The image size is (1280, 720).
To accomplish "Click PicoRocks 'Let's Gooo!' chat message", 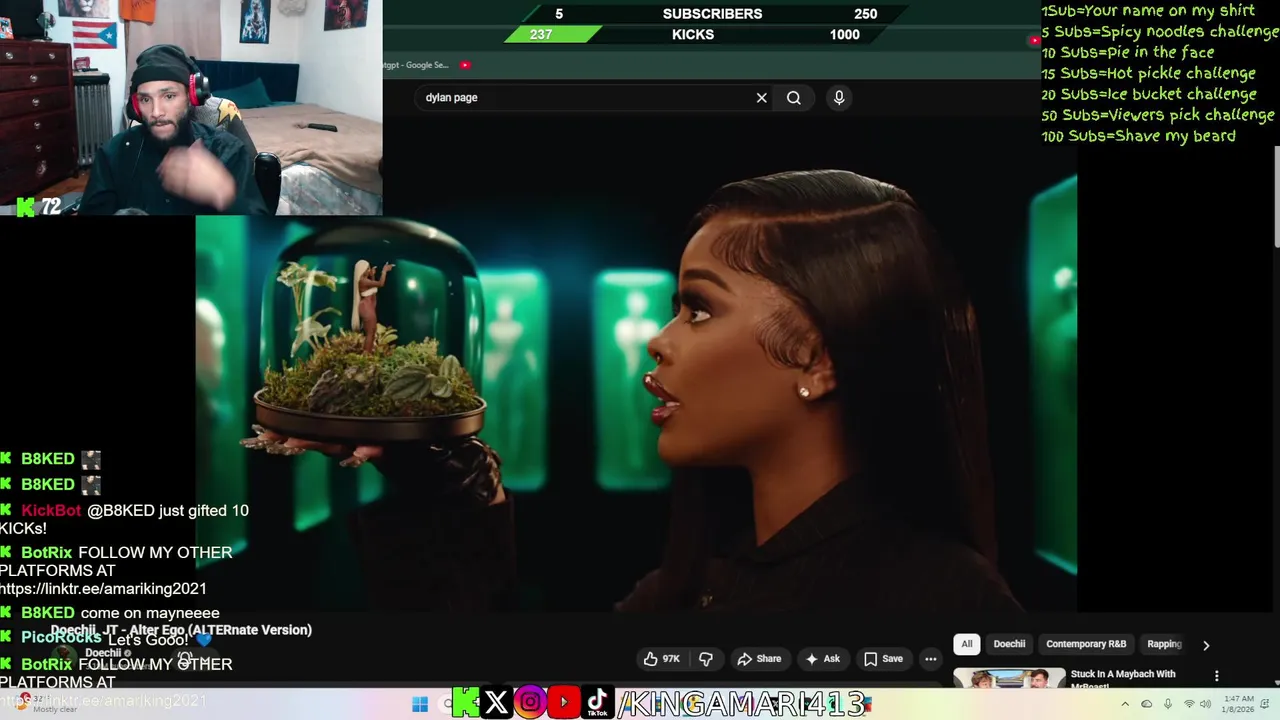I will [104, 638].
